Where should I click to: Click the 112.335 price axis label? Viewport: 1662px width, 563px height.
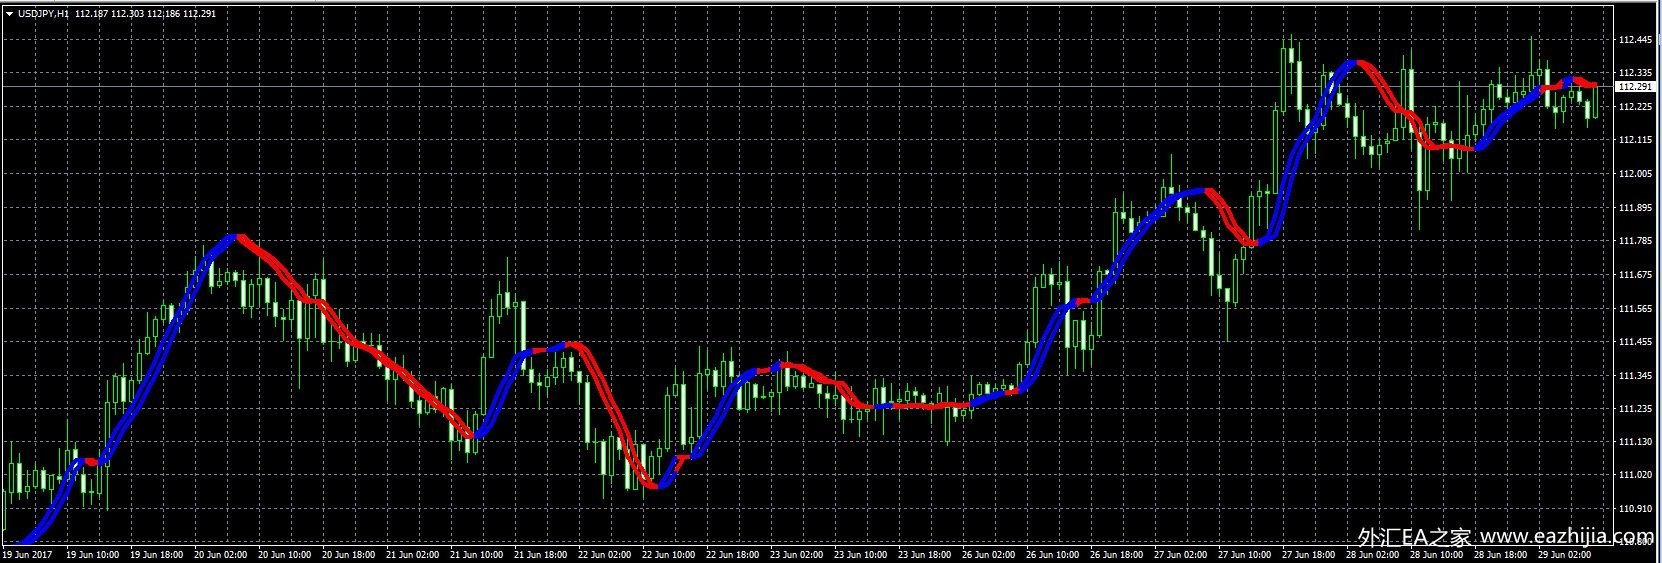coord(1635,73)
